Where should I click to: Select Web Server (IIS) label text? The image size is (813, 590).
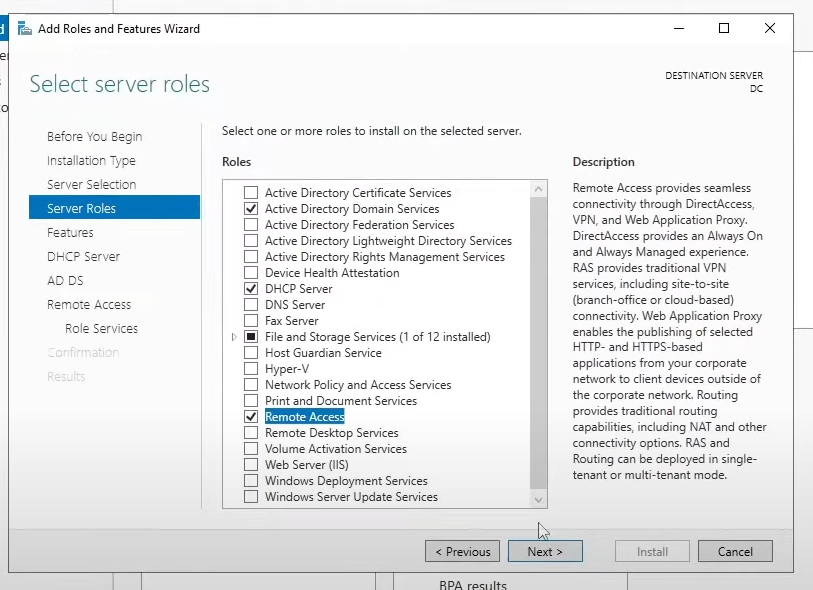point(306,465)
